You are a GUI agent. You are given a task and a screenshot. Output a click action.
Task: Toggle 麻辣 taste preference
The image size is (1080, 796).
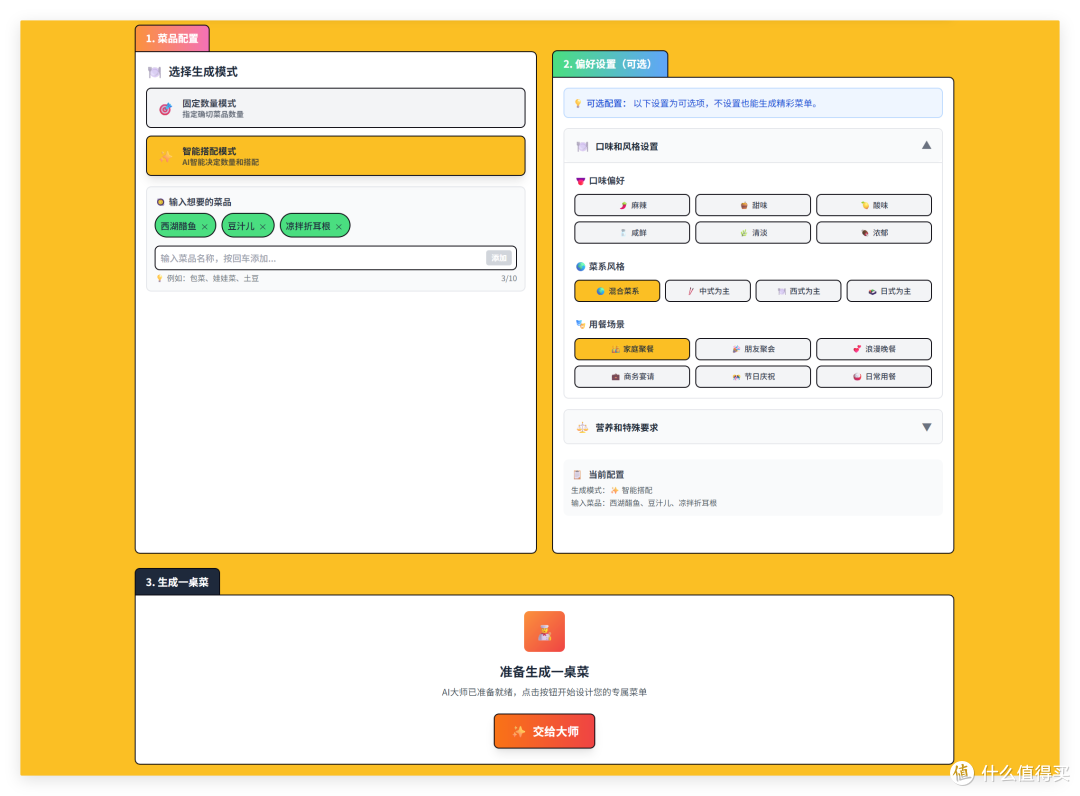(632, 205)
